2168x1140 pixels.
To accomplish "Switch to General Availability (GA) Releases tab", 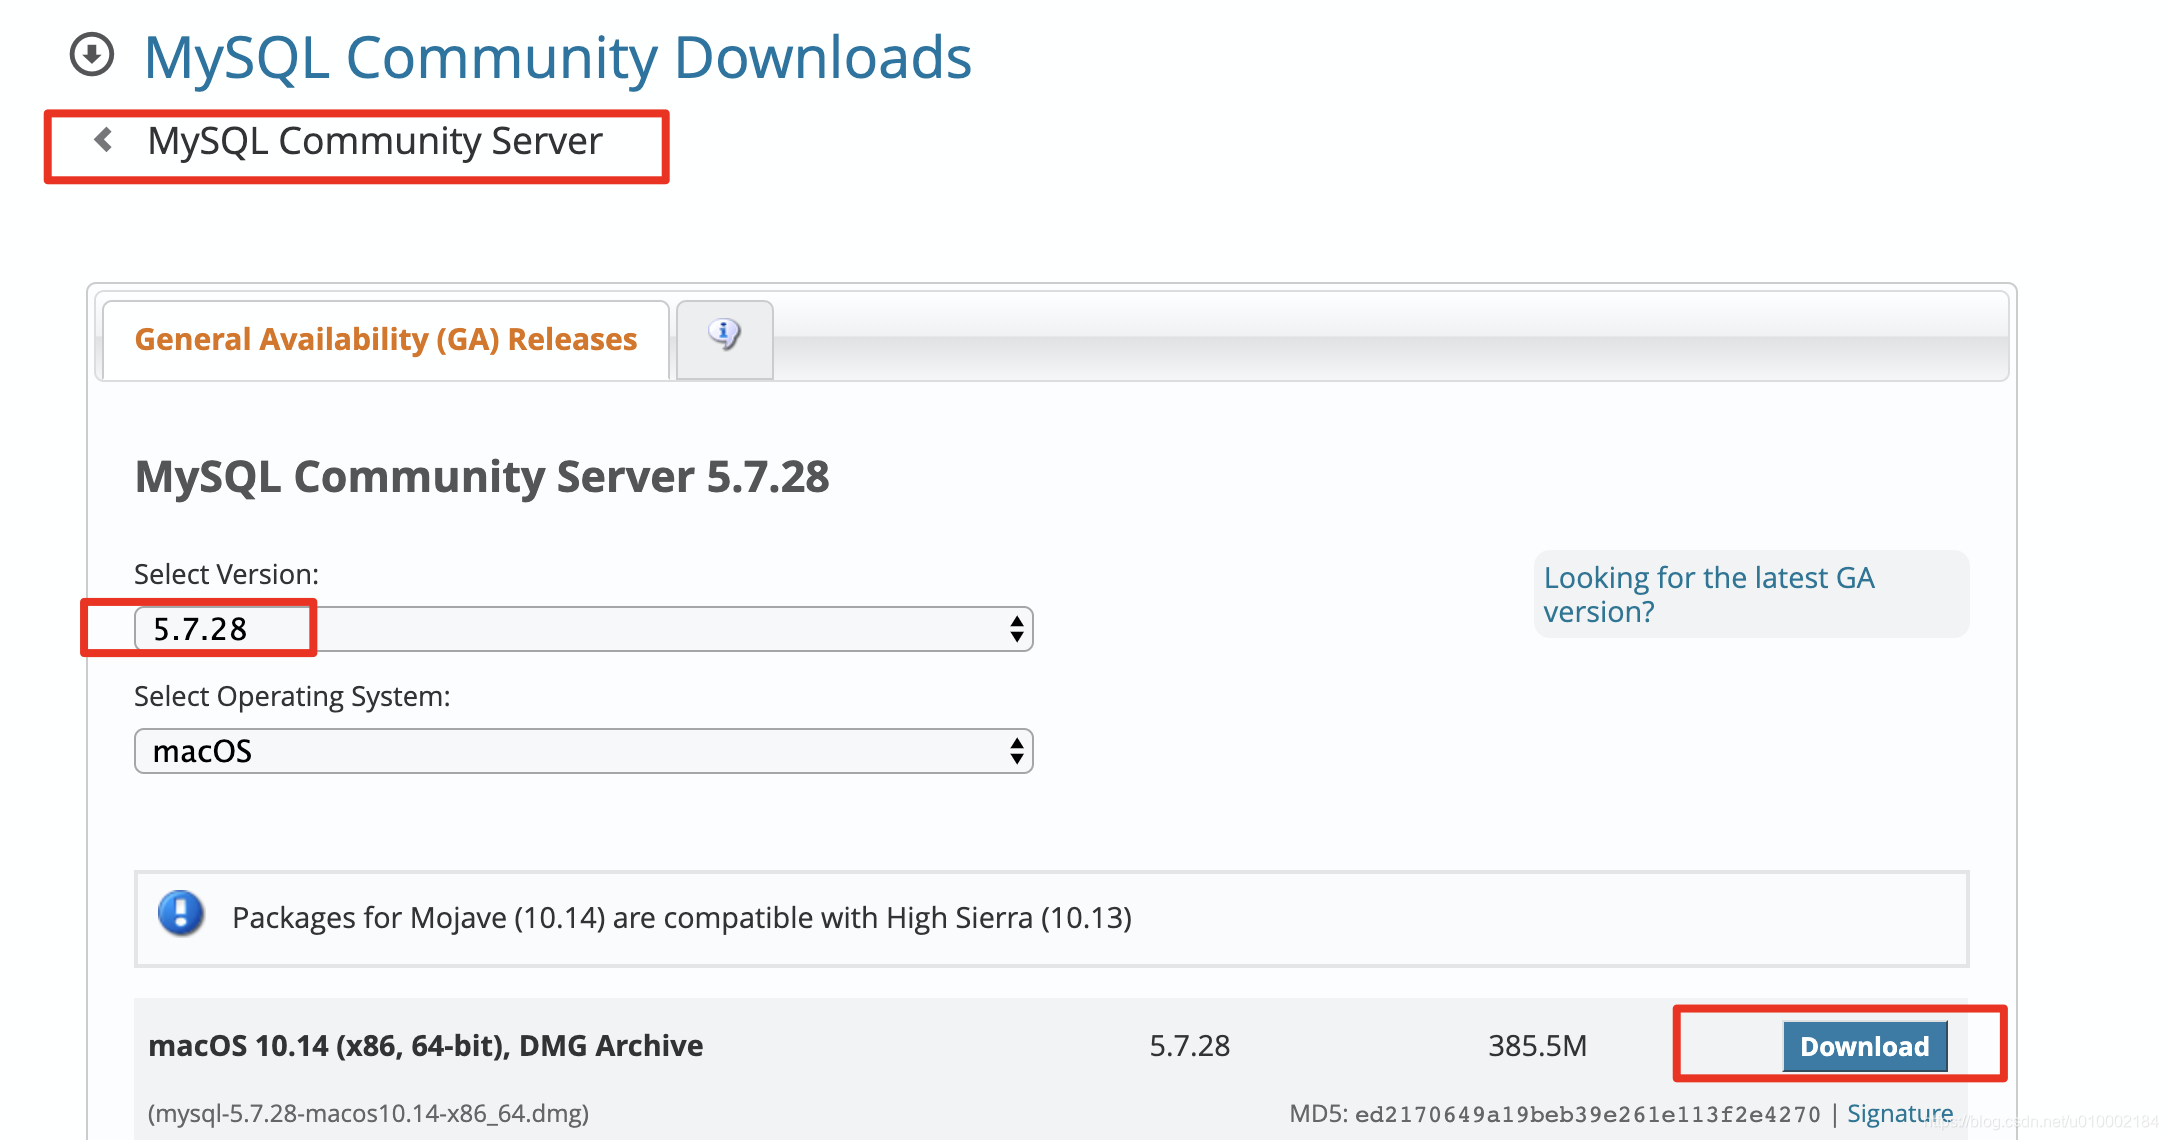I will (386, 340).
